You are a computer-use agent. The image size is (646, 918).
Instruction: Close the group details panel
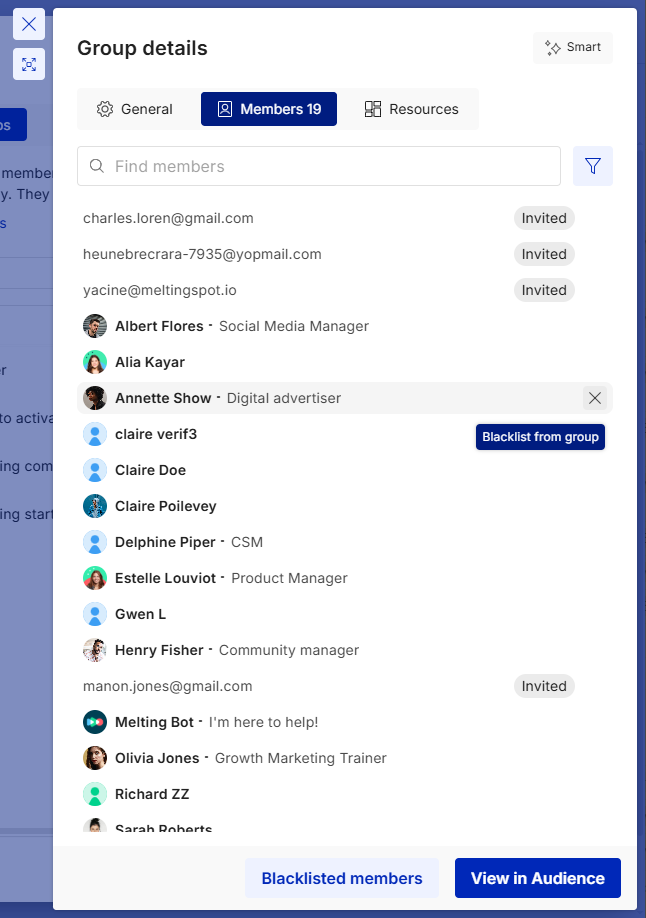tap(29, 24)
